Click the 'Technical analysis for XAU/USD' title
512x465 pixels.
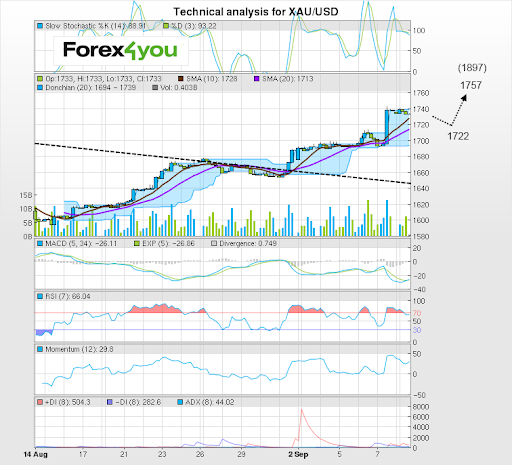click(x=256, y=12)
